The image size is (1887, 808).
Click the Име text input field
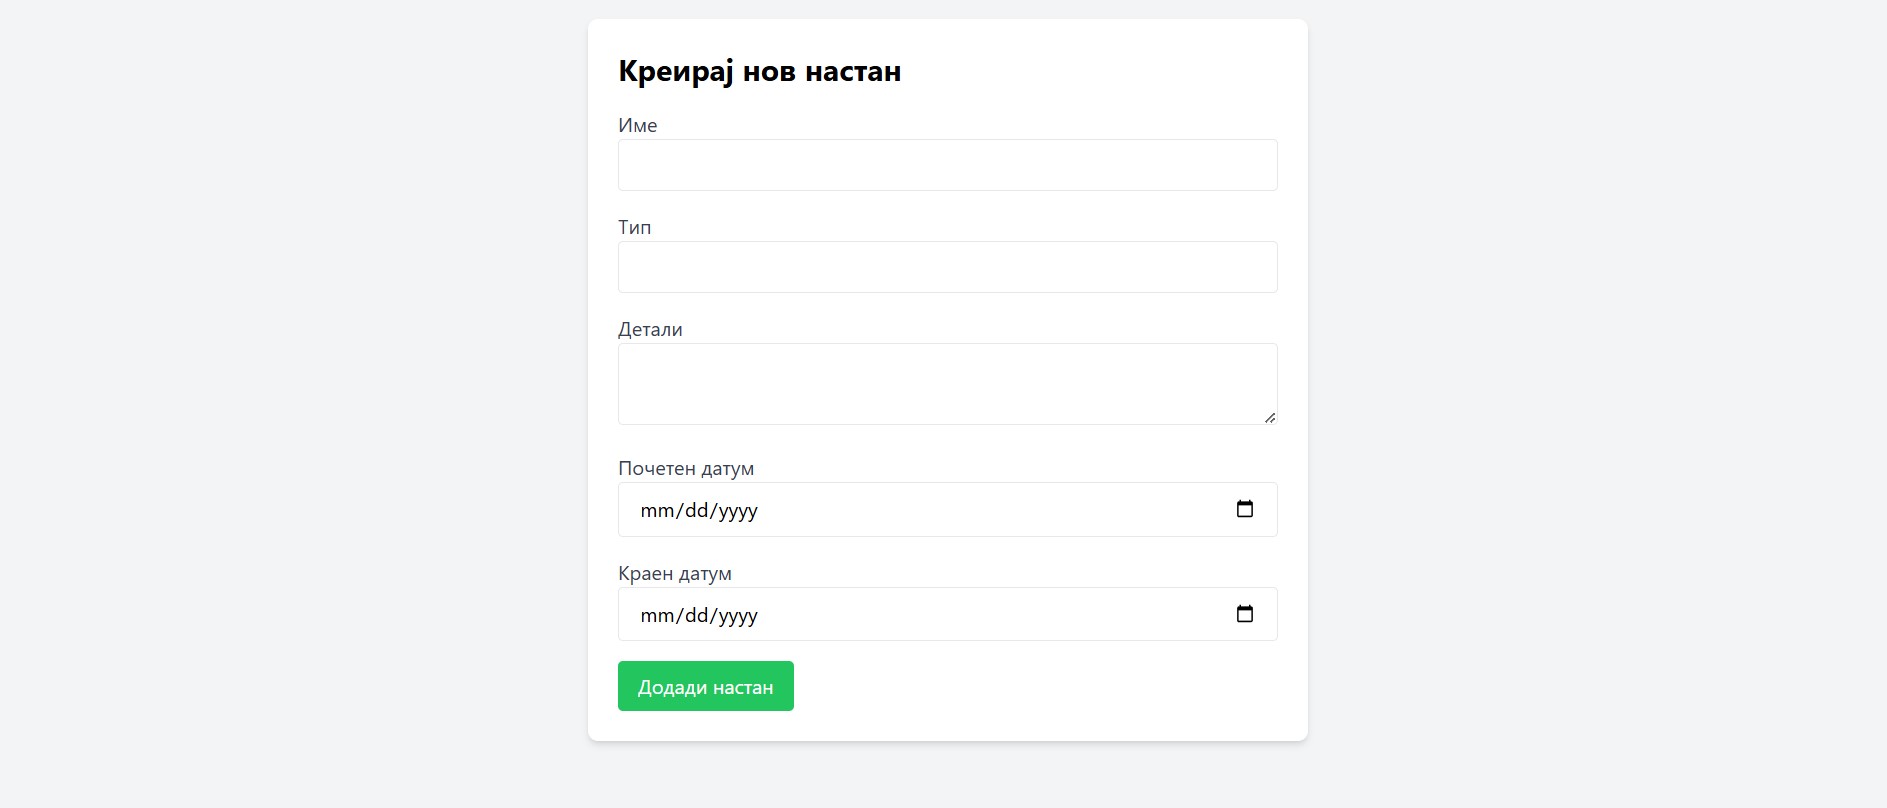[x=947, y=165]
